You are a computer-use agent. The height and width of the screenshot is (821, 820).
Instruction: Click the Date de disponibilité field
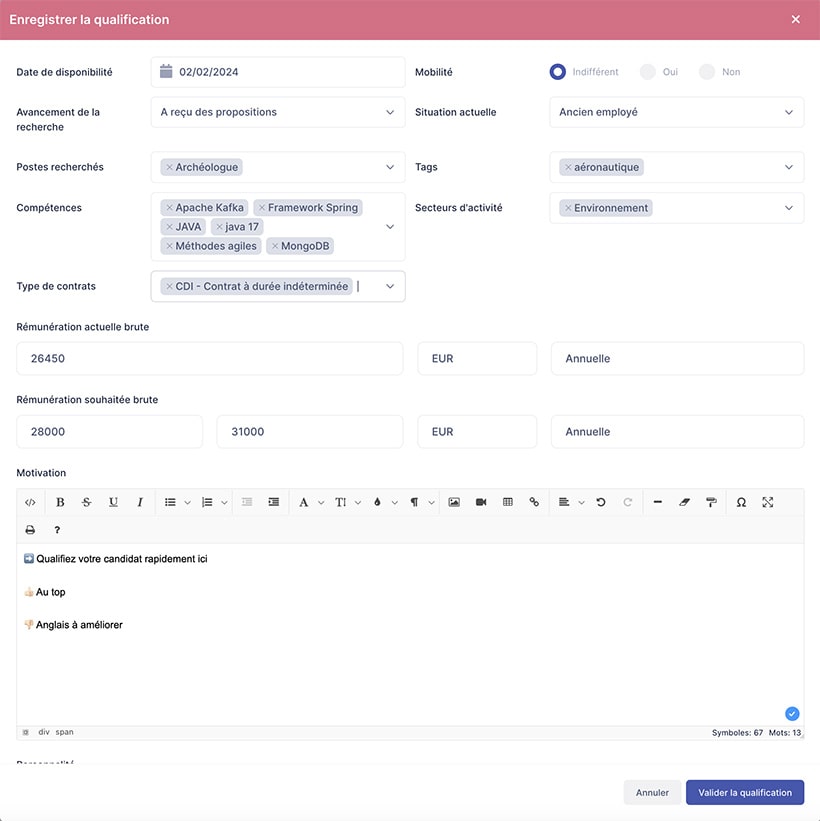(x=278, y=72)
